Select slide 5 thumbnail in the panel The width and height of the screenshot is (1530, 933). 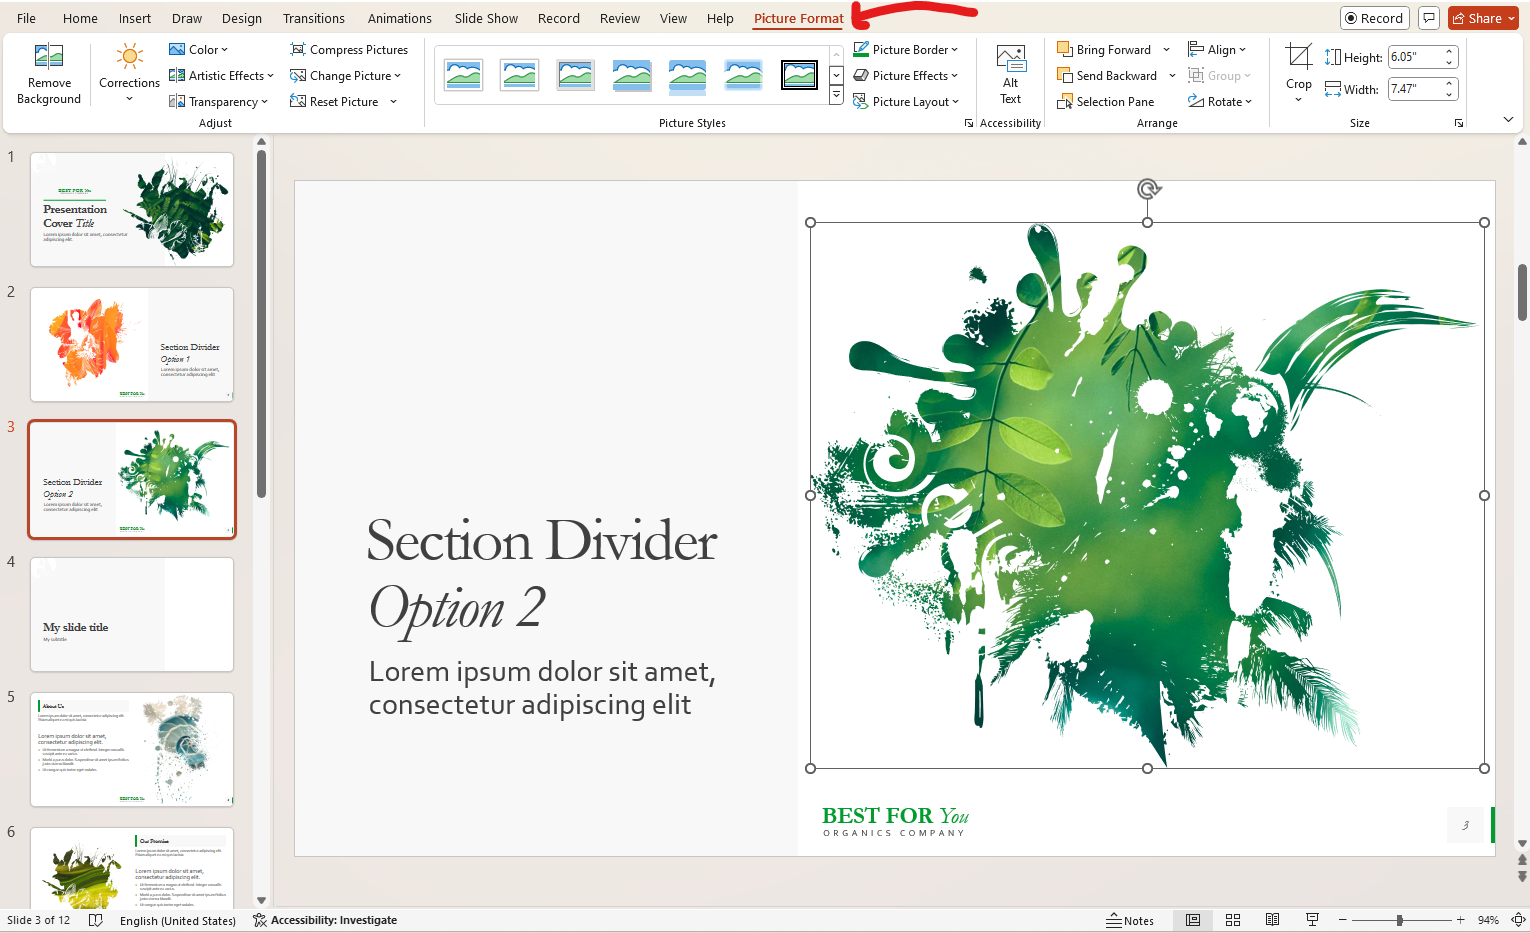tap(131, 749)
